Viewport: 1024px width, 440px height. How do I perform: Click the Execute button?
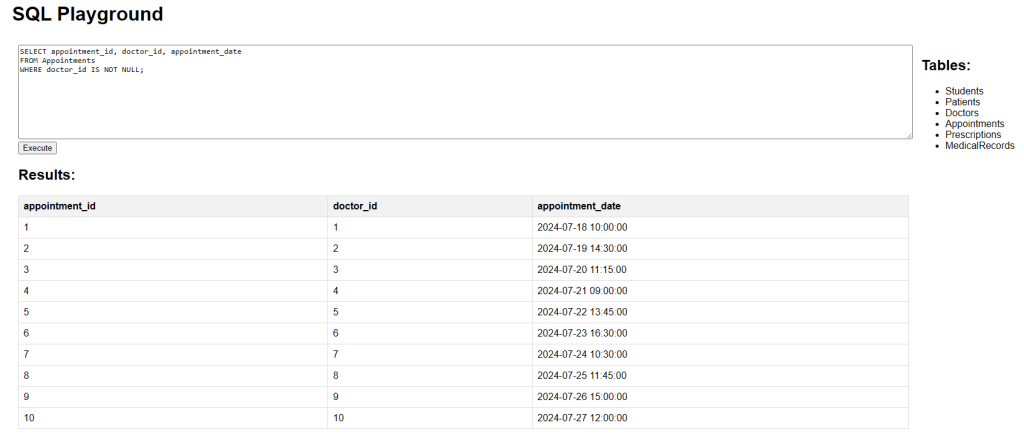point(37,148)
